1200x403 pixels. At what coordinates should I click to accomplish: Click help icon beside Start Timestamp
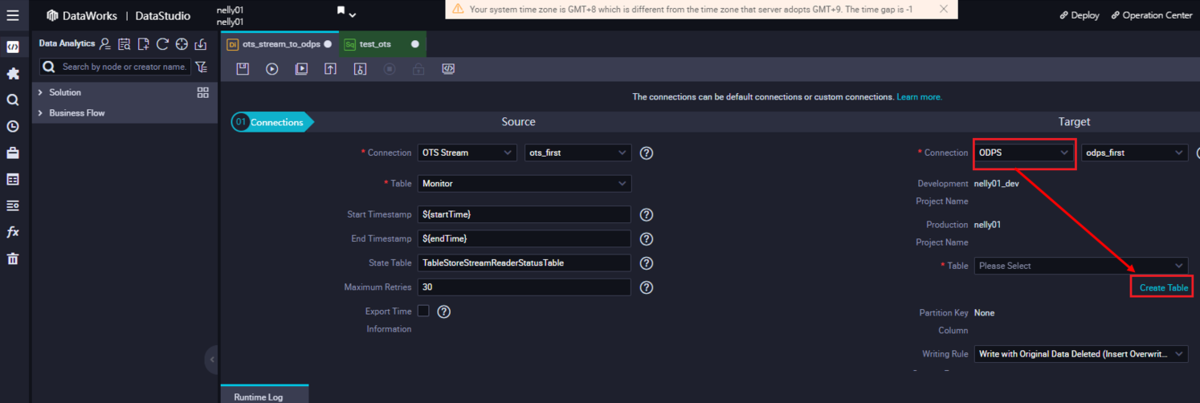(647, 215)
